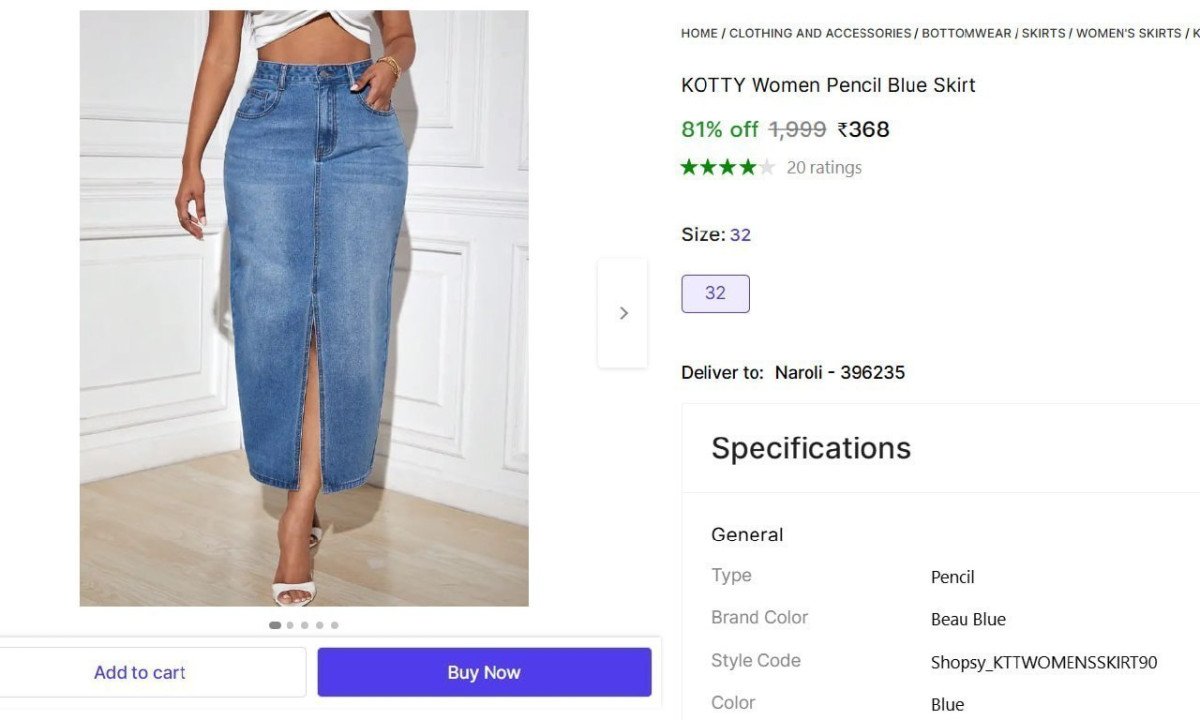Open Clothing and Accessories breadcrumb link
This screenshot has height=720, width=1200.
click(x=820, y=33)
